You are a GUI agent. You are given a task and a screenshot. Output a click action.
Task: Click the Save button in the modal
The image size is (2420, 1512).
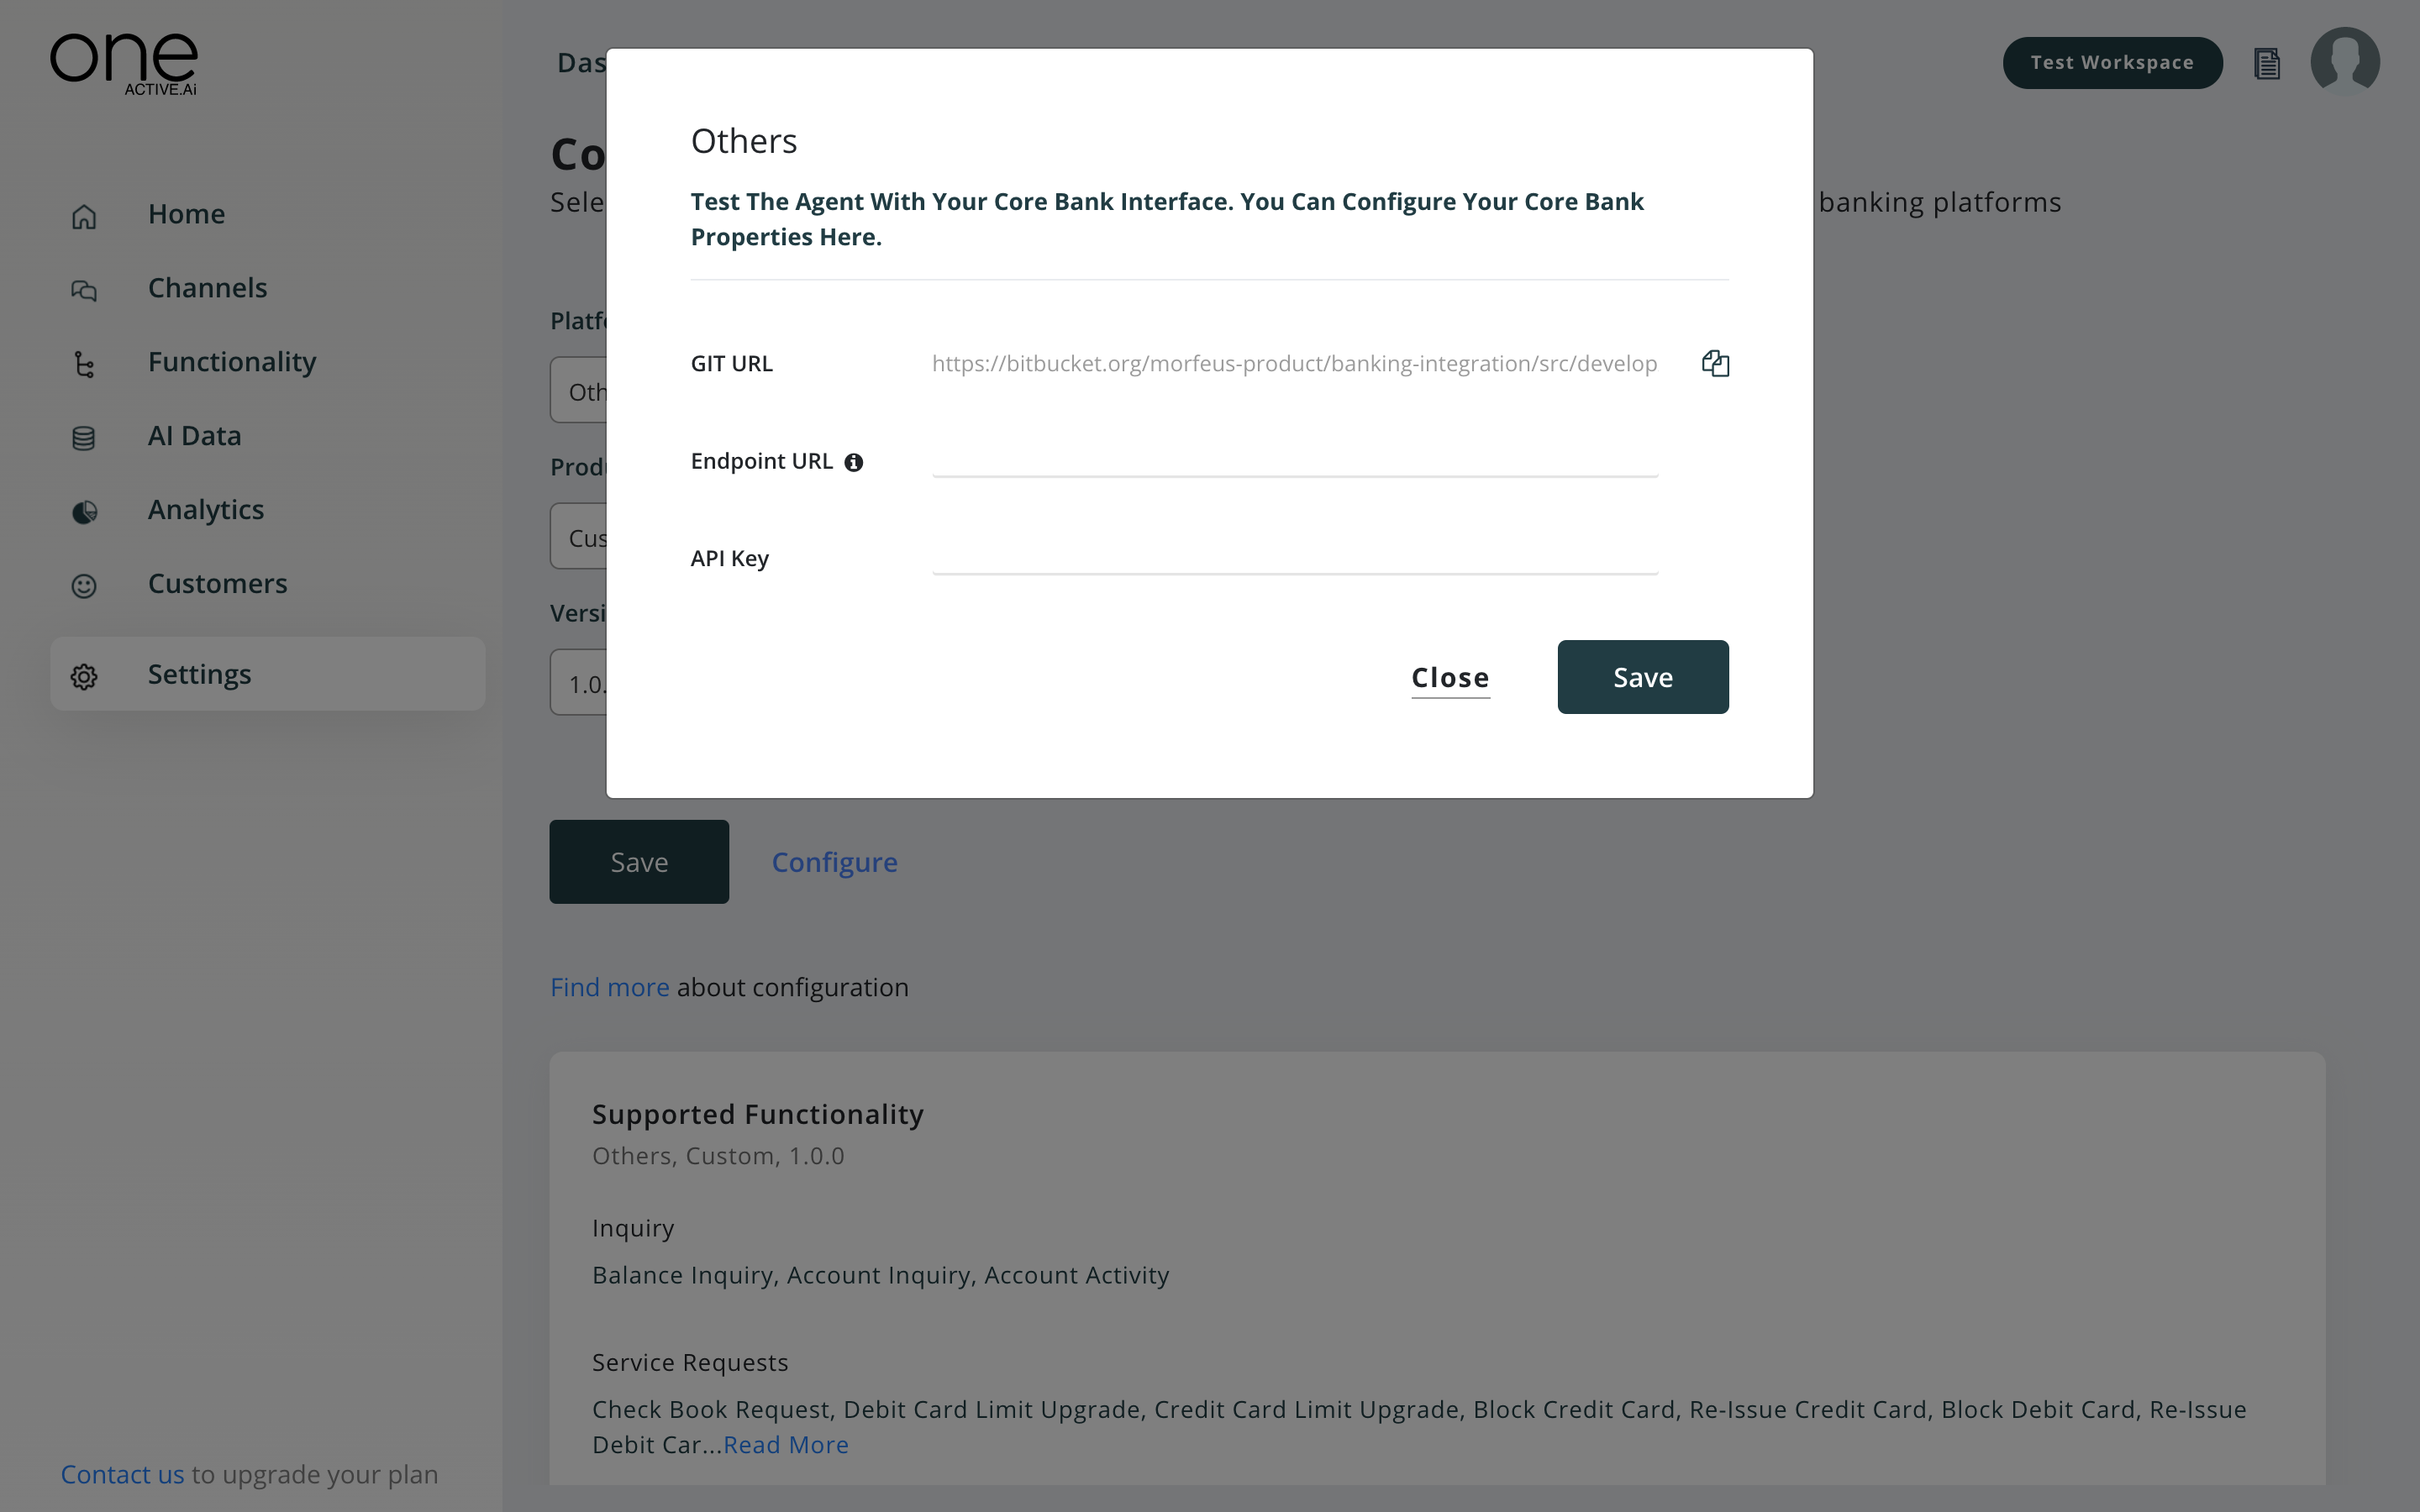click(x=1641, y=676)
